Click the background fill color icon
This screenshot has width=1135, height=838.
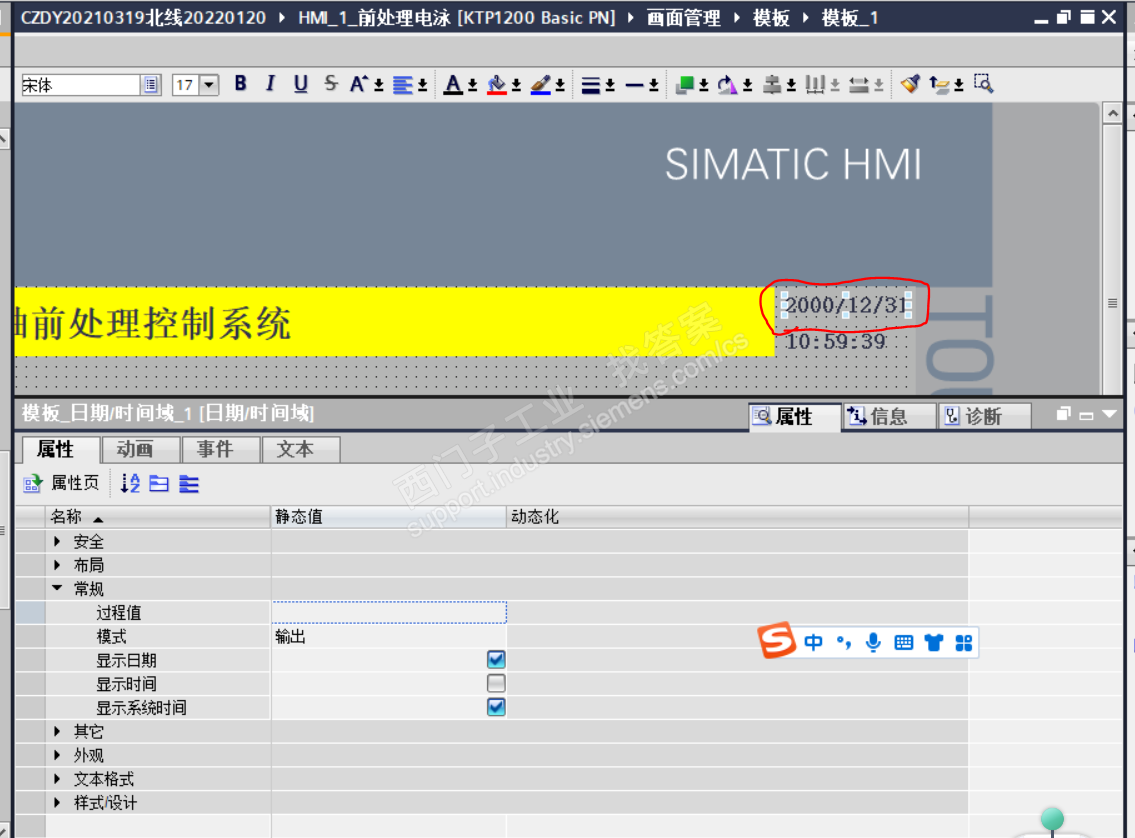497,85
